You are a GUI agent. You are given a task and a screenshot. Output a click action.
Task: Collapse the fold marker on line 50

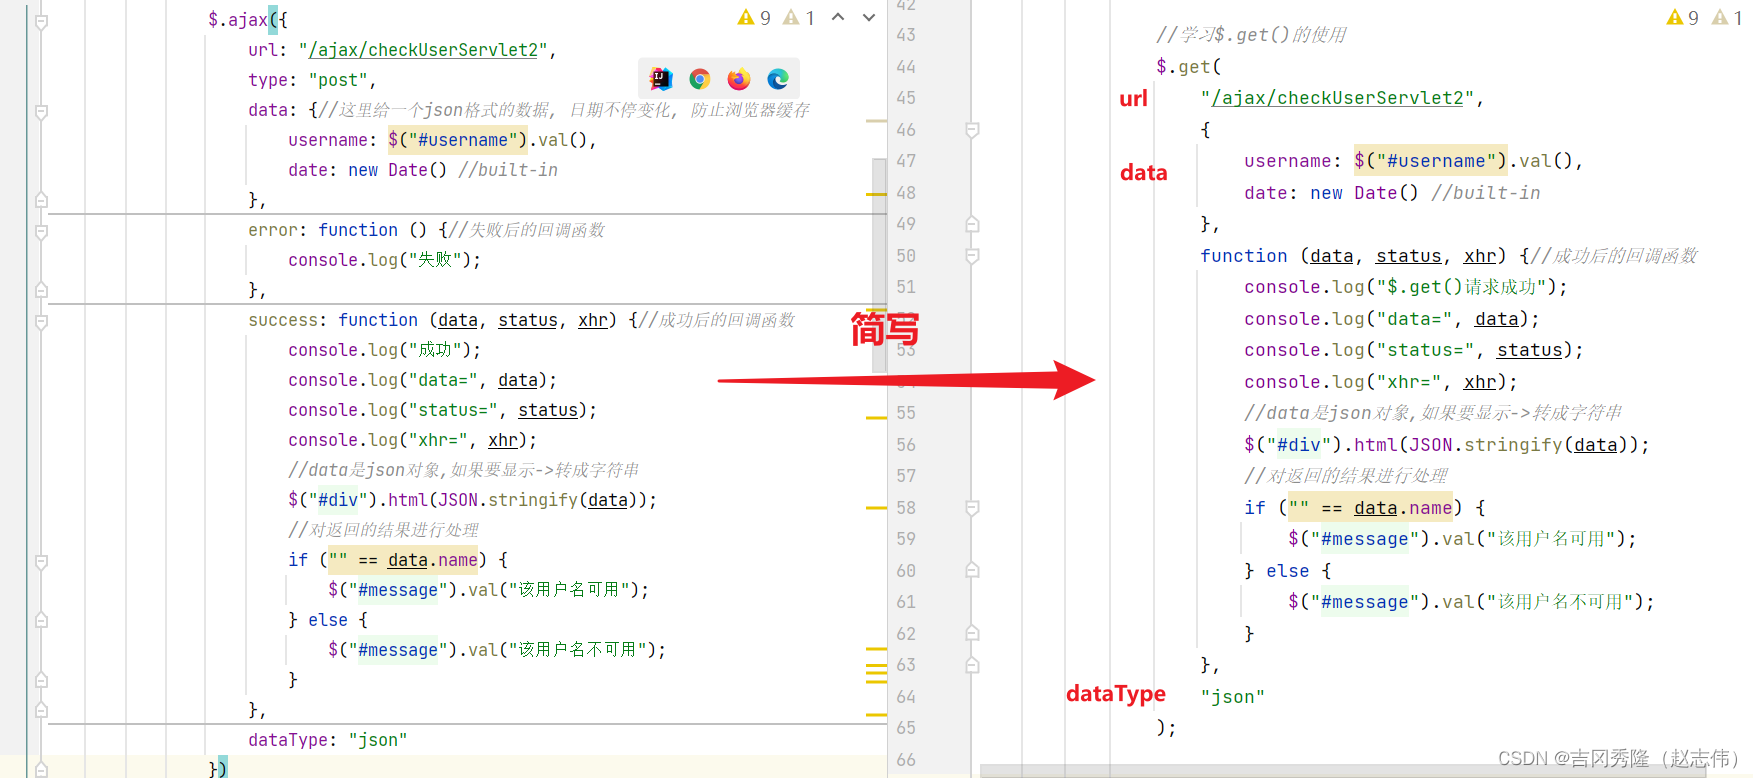click(972, 256)
